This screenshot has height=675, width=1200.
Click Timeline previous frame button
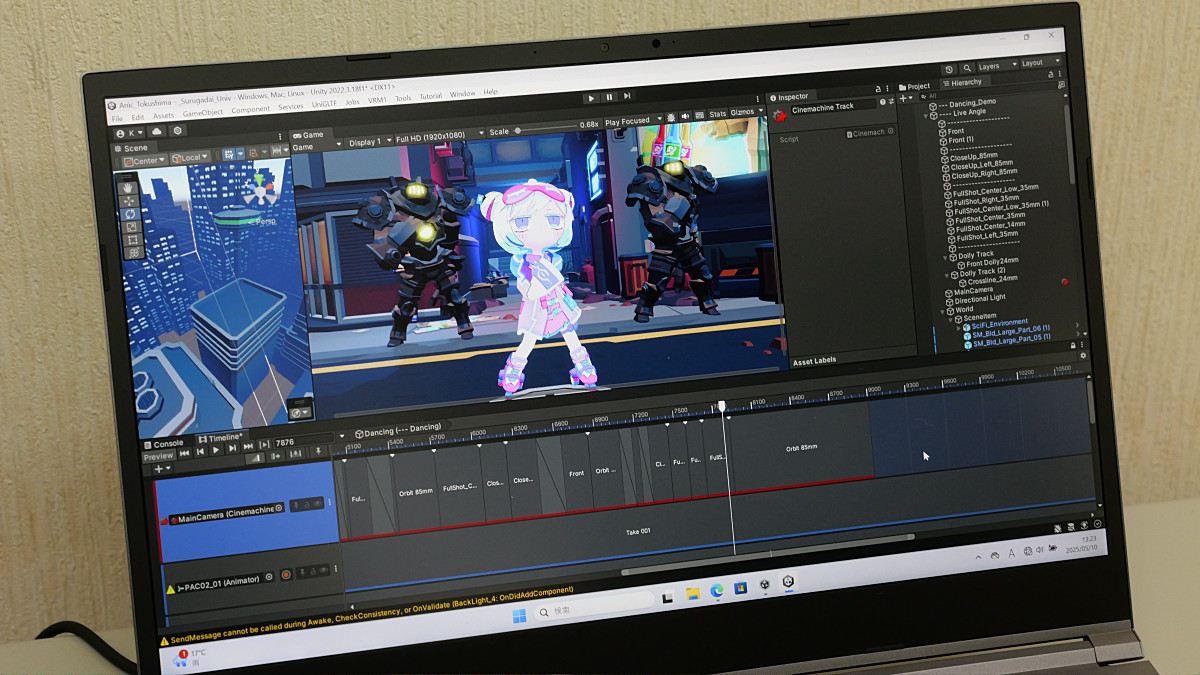click(200, 452)
